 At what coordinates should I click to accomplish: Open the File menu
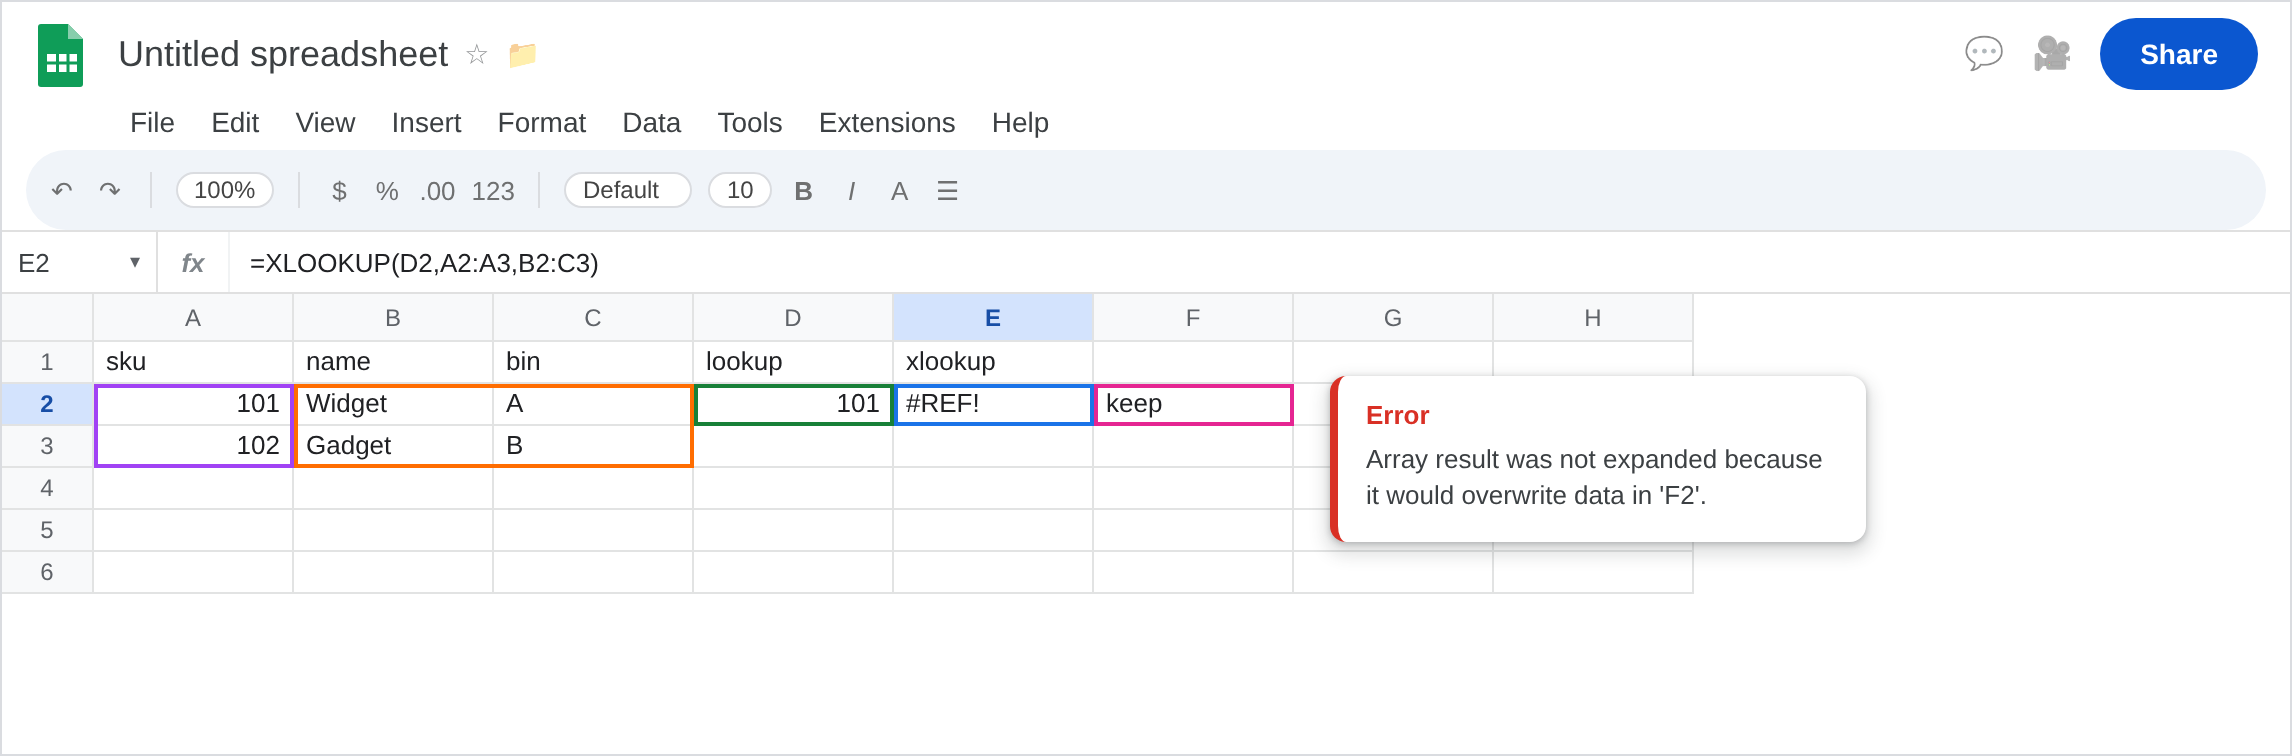(x=152, y=122)
